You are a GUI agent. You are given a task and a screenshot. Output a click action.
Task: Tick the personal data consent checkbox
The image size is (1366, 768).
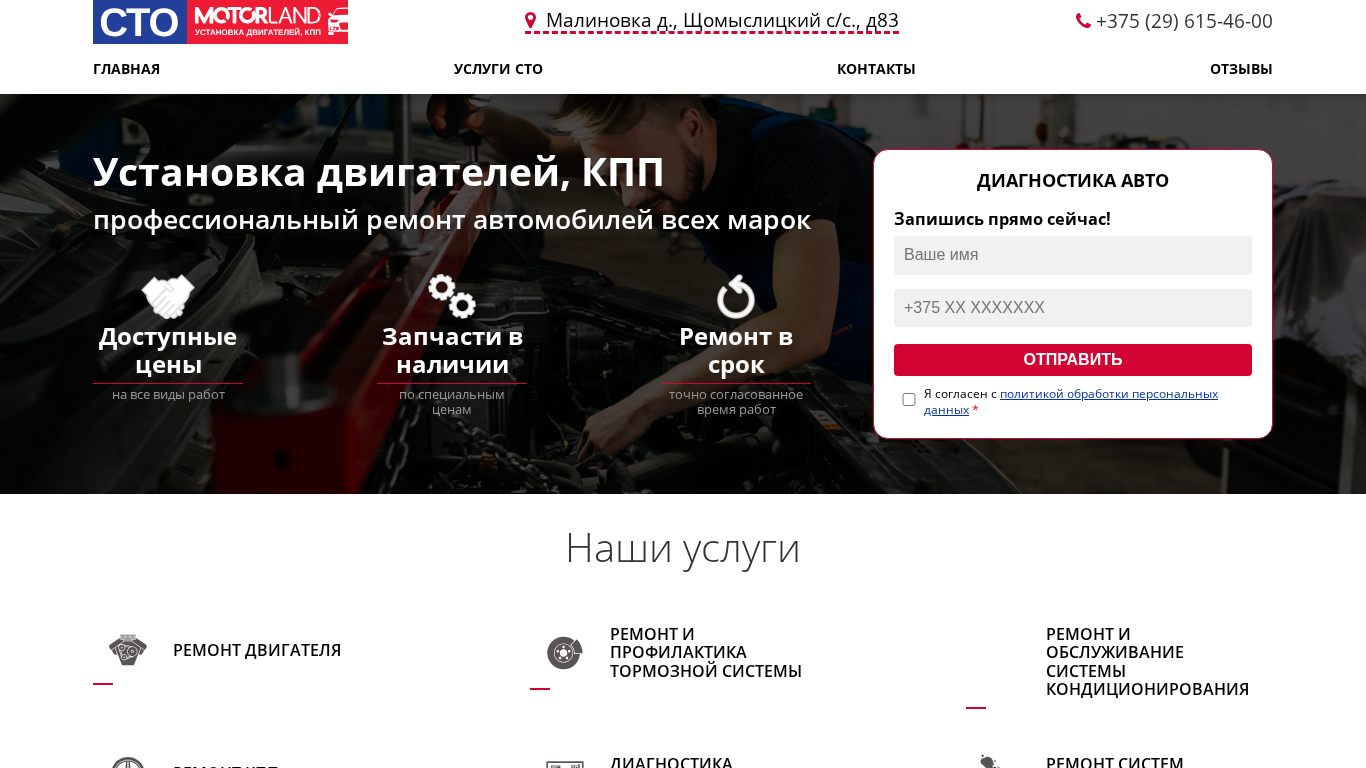point(909,400)
